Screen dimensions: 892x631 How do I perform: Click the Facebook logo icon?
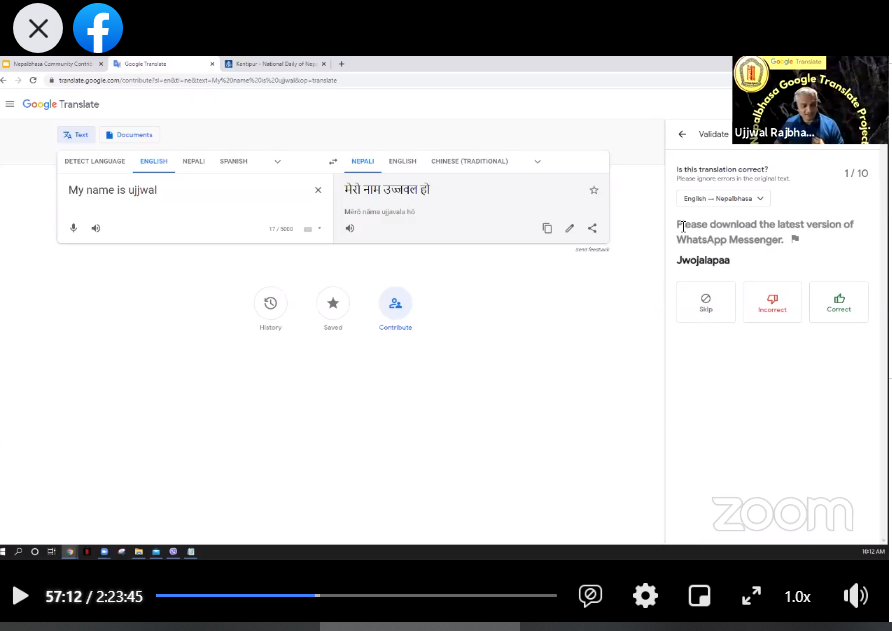click(98, 28)
